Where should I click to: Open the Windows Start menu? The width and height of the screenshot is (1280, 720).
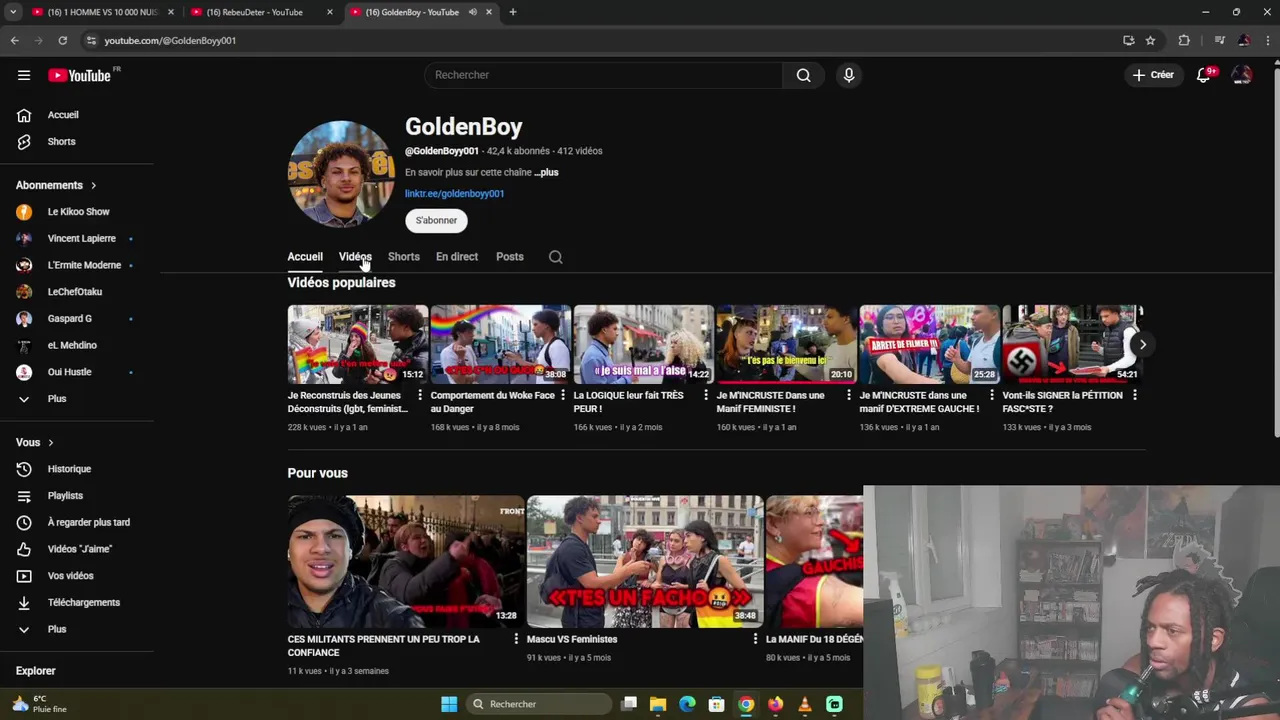click(x=449, y=704)
